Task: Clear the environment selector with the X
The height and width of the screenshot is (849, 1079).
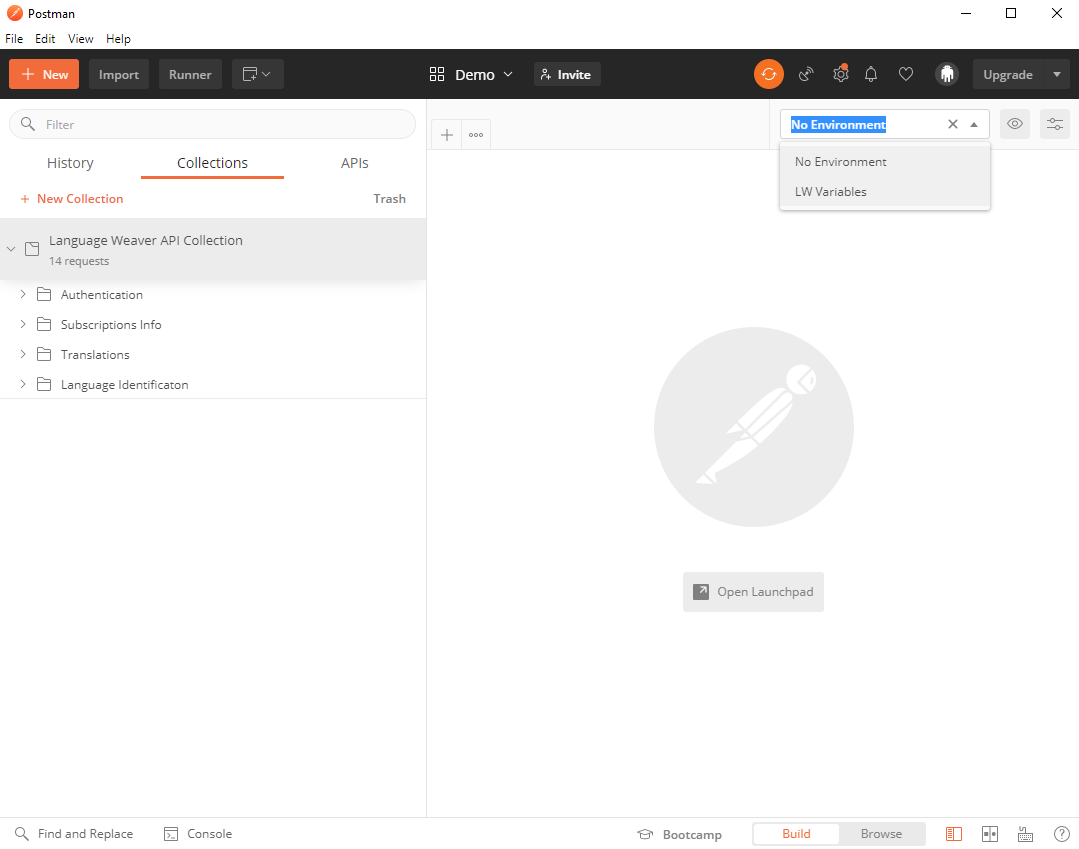Action: 952,125
